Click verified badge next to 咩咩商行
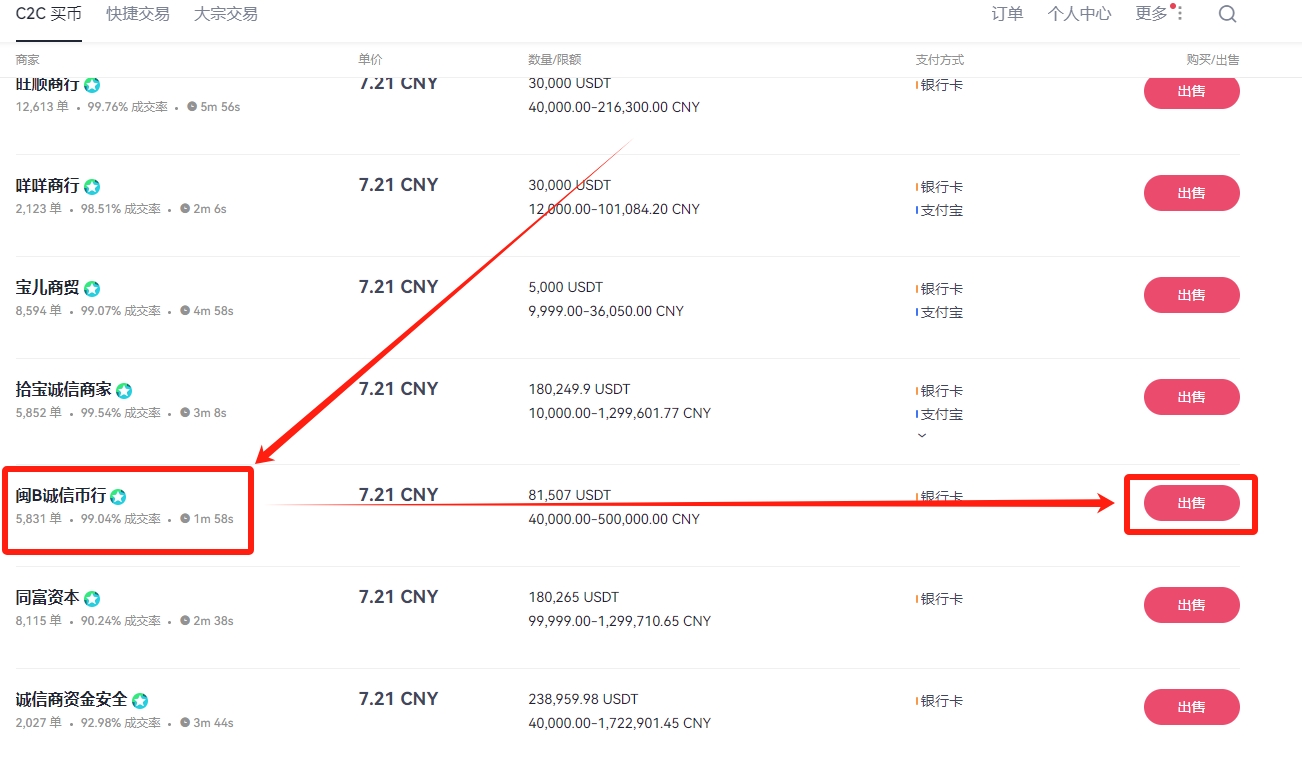 tap(92, 187)
